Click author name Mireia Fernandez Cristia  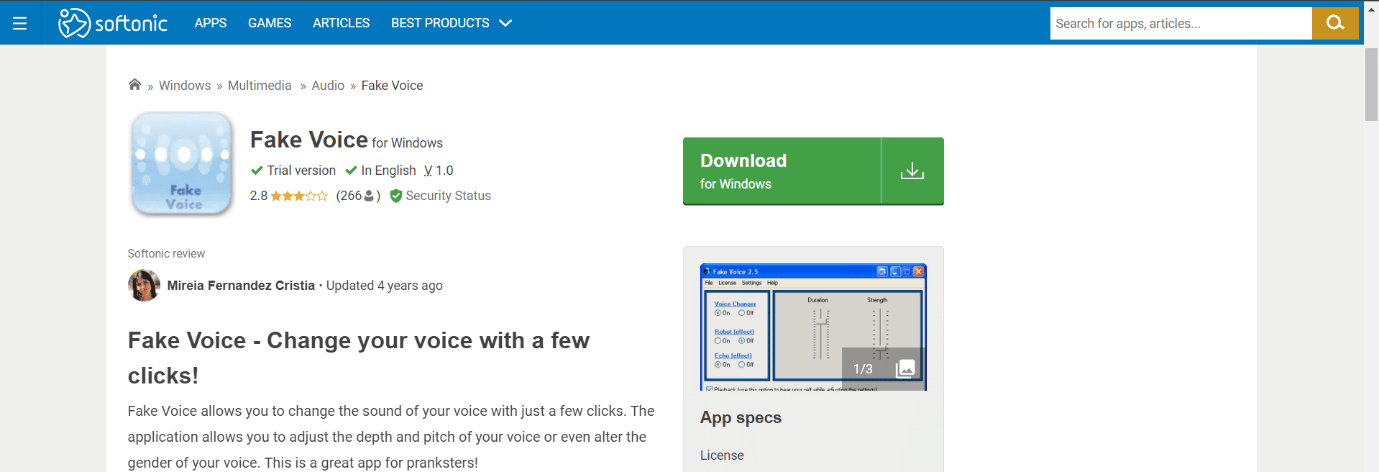pos(241,285)
